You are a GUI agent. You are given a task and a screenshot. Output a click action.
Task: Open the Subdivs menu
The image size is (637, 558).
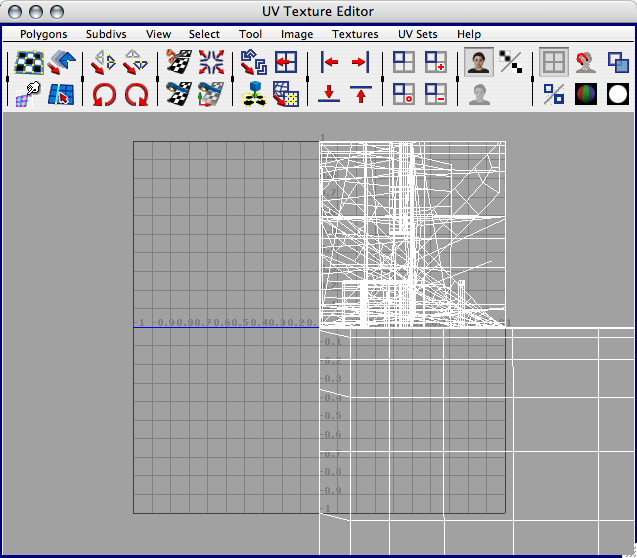106,34
